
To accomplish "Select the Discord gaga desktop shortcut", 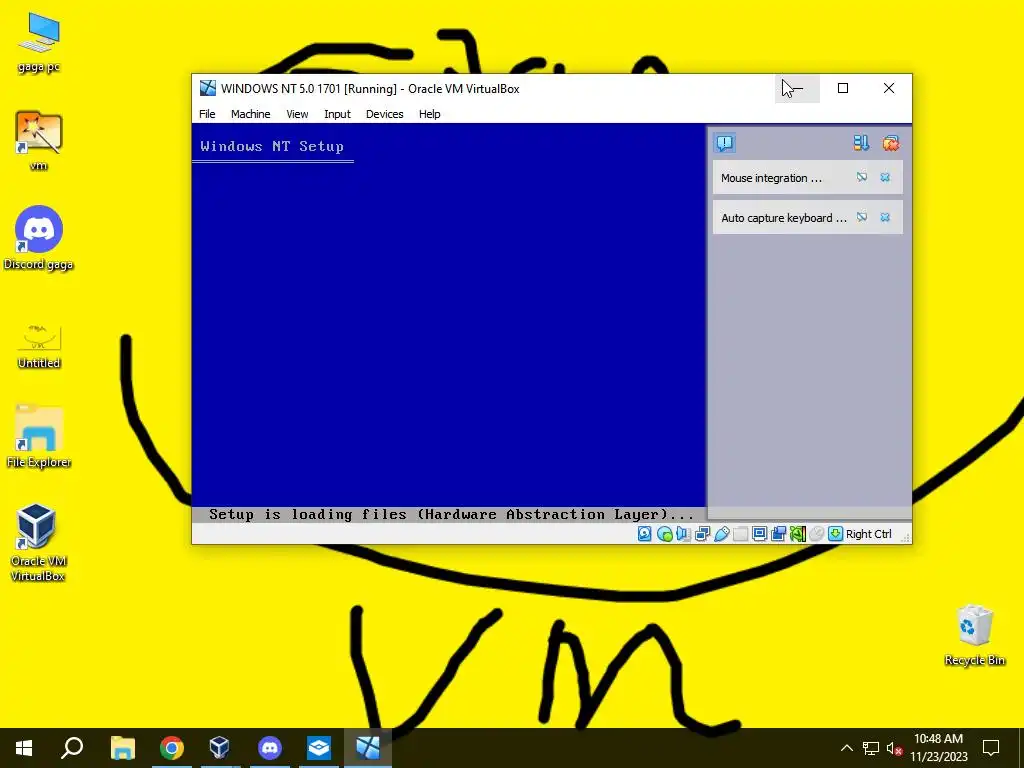I will (39, 238).
